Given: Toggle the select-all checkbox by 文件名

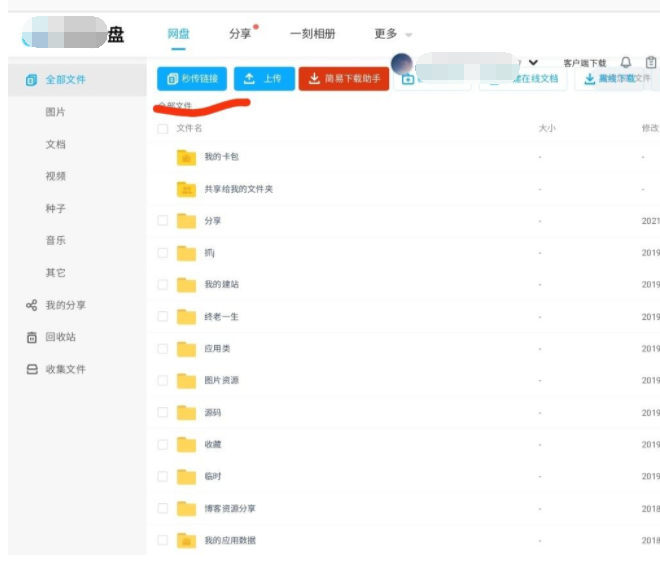Looking at the screenshot, I should click(162, 128).
